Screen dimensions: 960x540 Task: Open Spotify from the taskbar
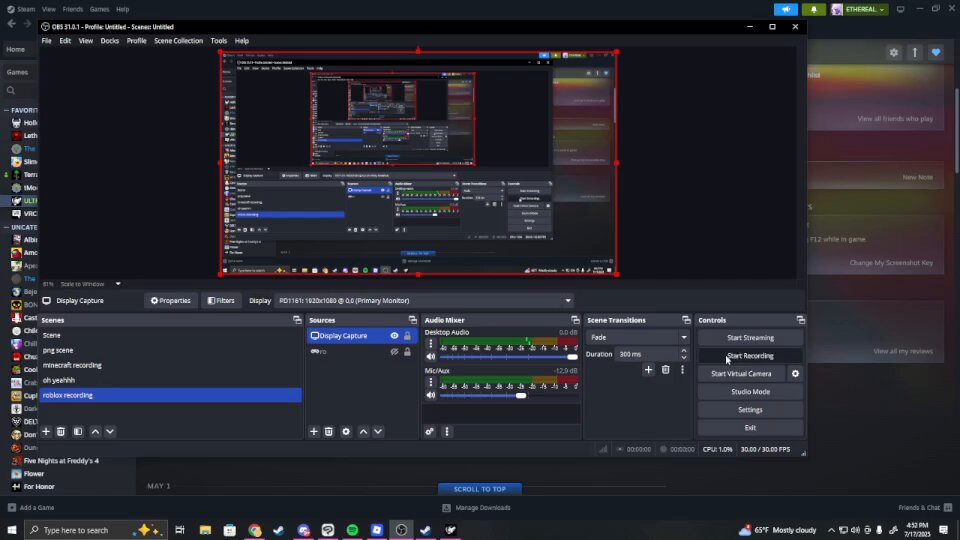[352, 530]
